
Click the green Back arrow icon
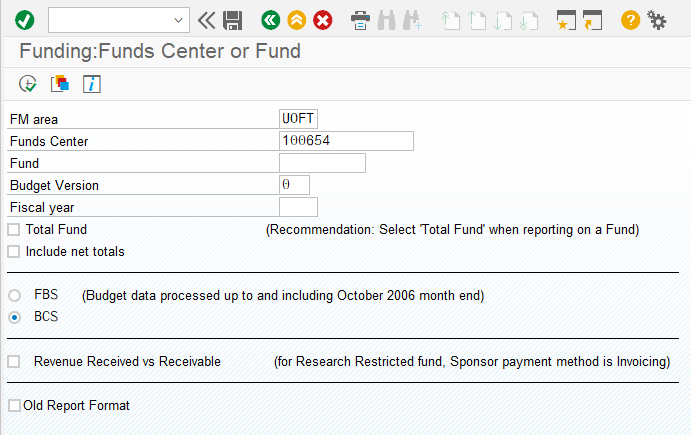[x=271, y=20]
